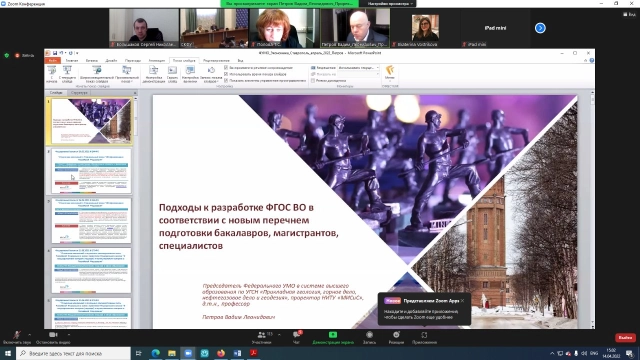Expand microphone audio options arrow
Viewport: 640px width, 360px height.
[x=29, y=334]
